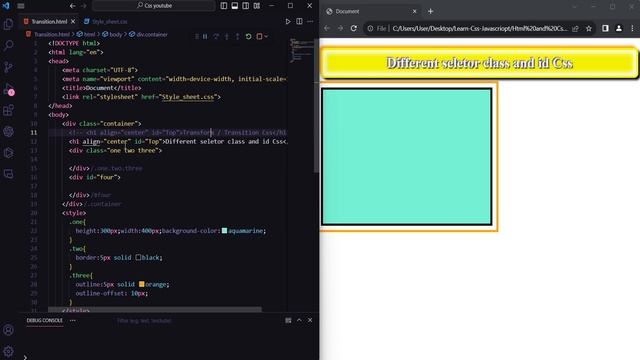Select the Document tab in Chrome

[371, 11]
